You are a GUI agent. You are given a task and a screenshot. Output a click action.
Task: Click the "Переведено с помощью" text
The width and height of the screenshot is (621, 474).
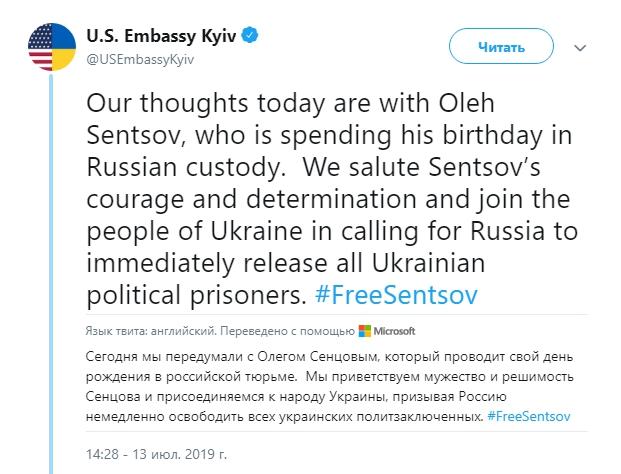tap(288, 331)
